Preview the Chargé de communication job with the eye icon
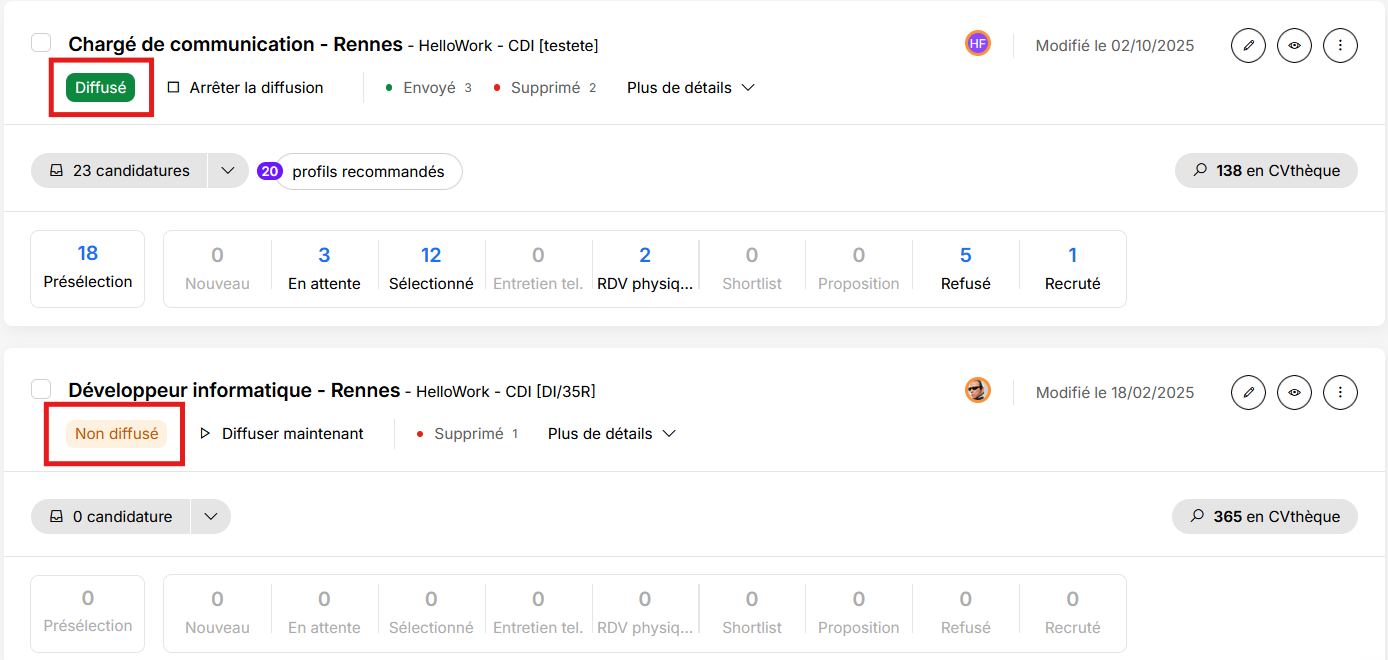The image size is (1388, 660). click(1294, 45)
